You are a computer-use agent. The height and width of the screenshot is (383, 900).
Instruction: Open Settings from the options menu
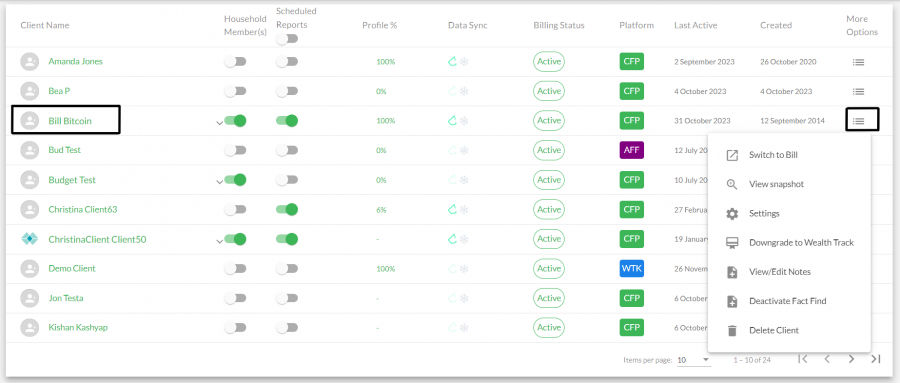789,214
